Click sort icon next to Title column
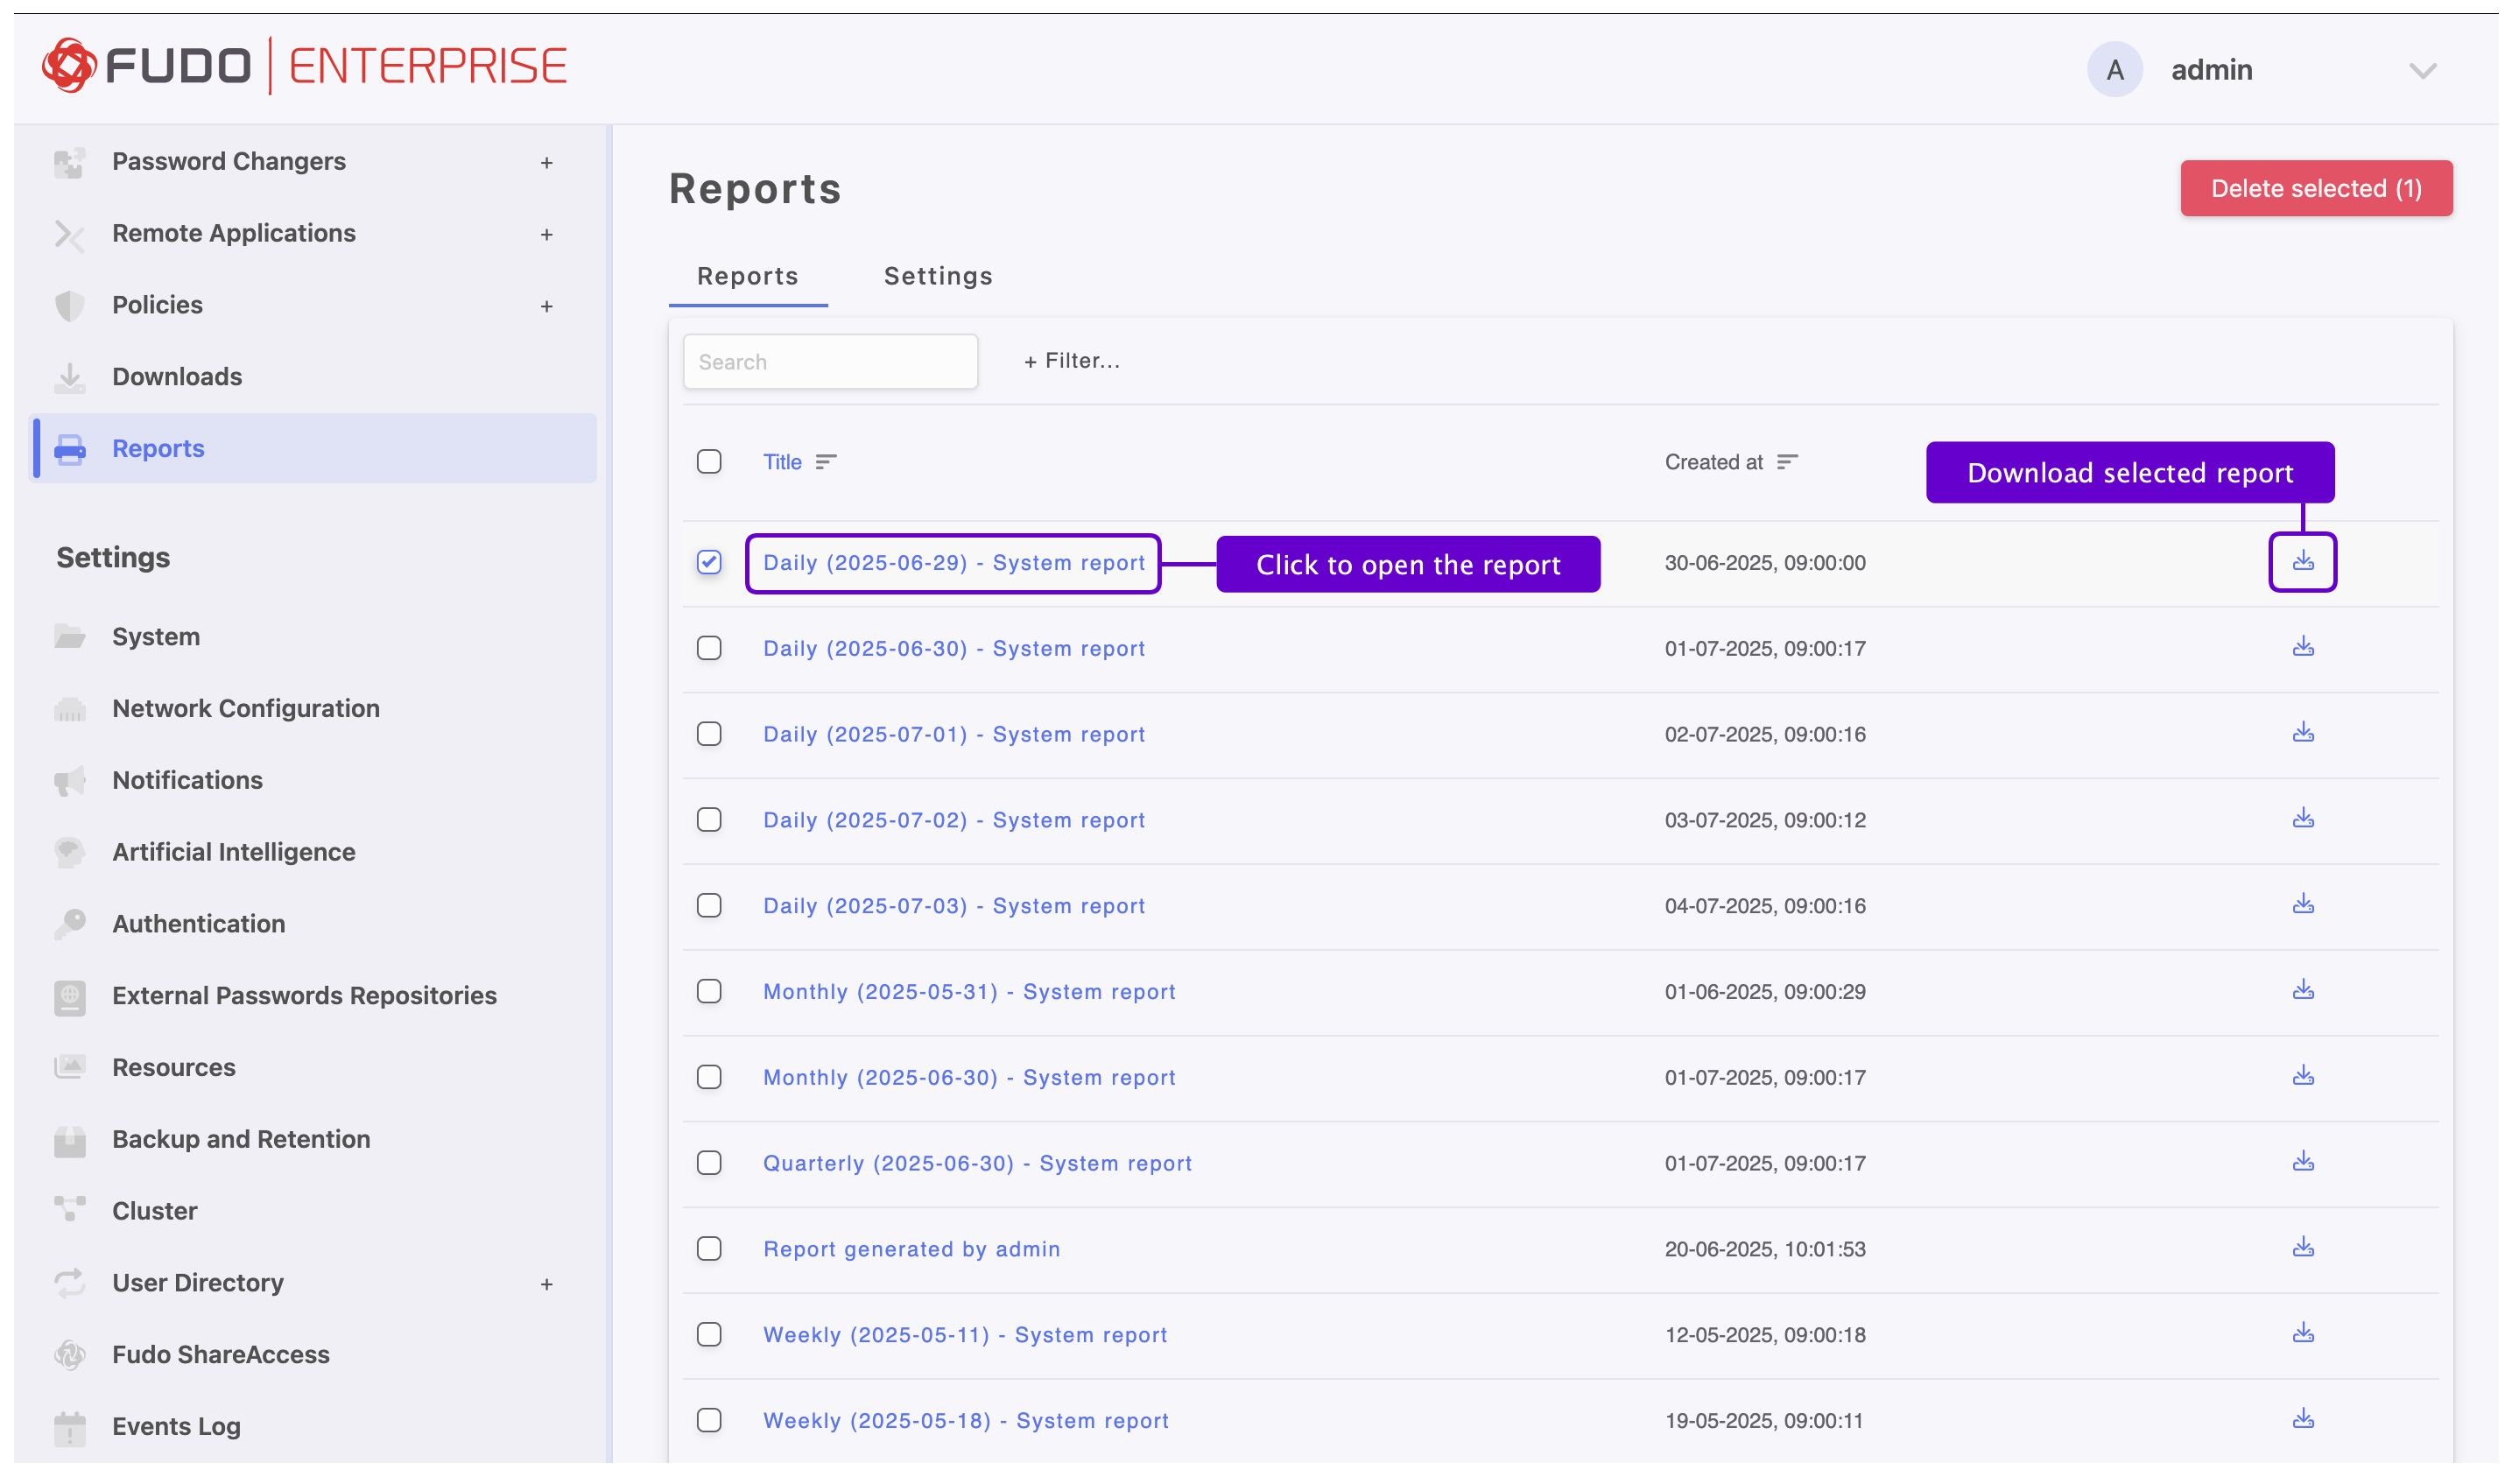2512x1484 pixels. tap(825, 462)
